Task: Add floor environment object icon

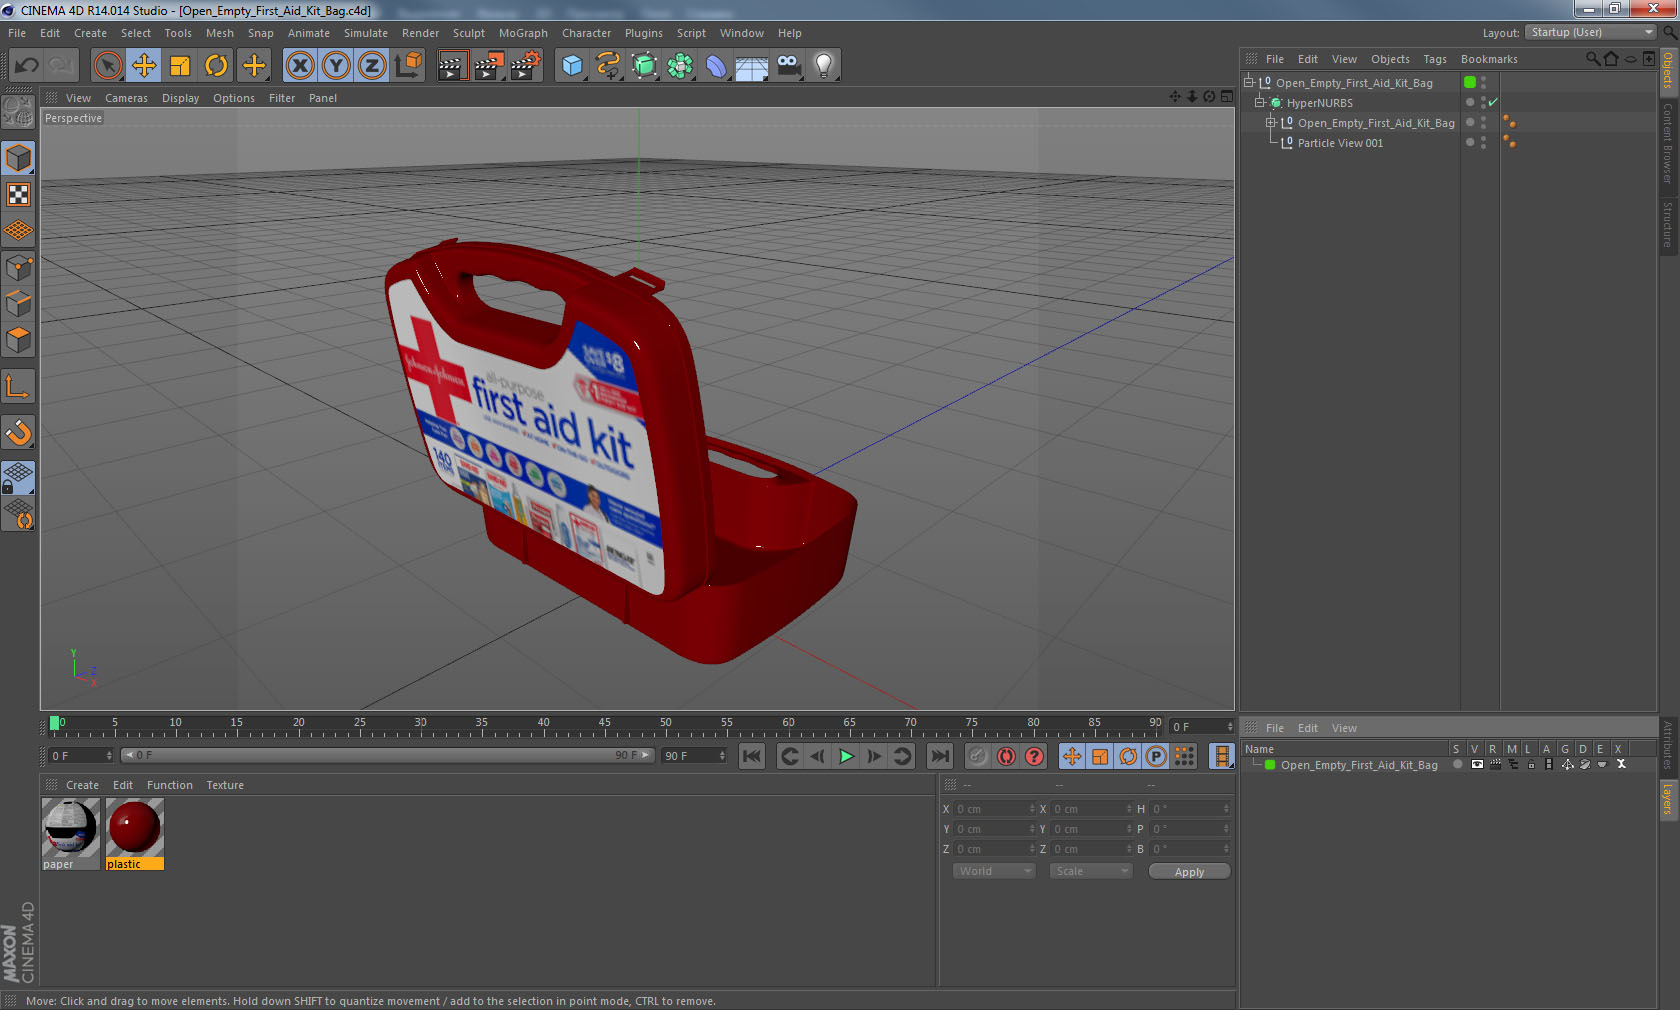Action: [x=752, y=66]
